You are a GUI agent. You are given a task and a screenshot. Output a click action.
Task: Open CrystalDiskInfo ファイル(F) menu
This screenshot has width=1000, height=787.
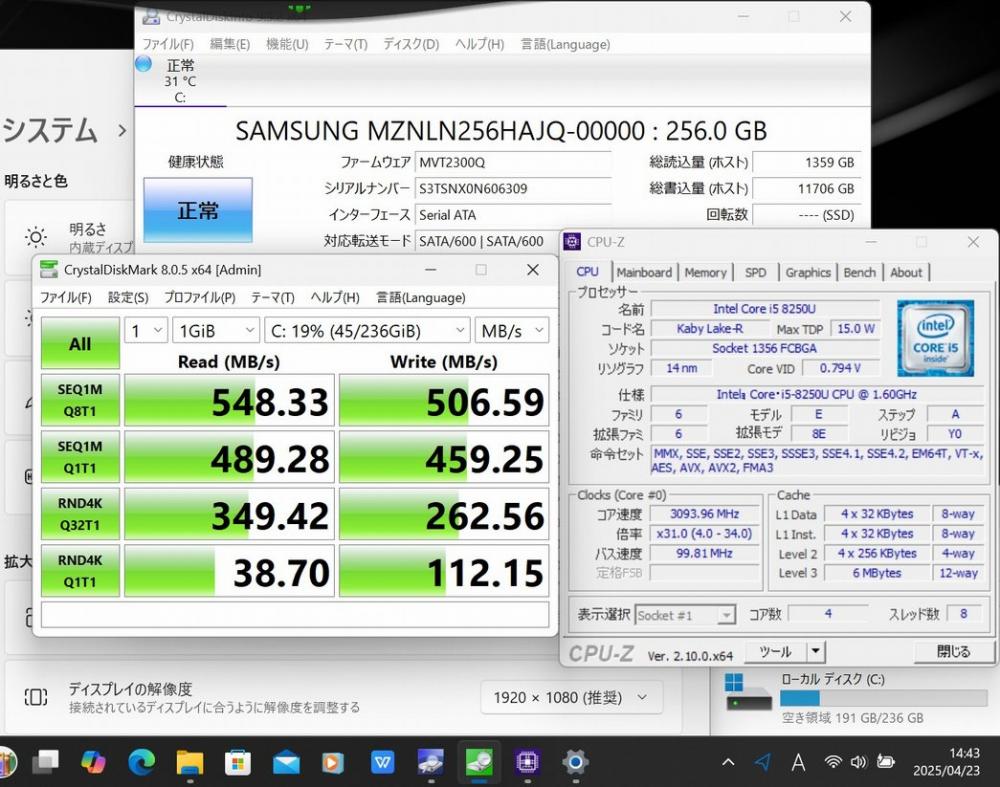click(168, 44)
